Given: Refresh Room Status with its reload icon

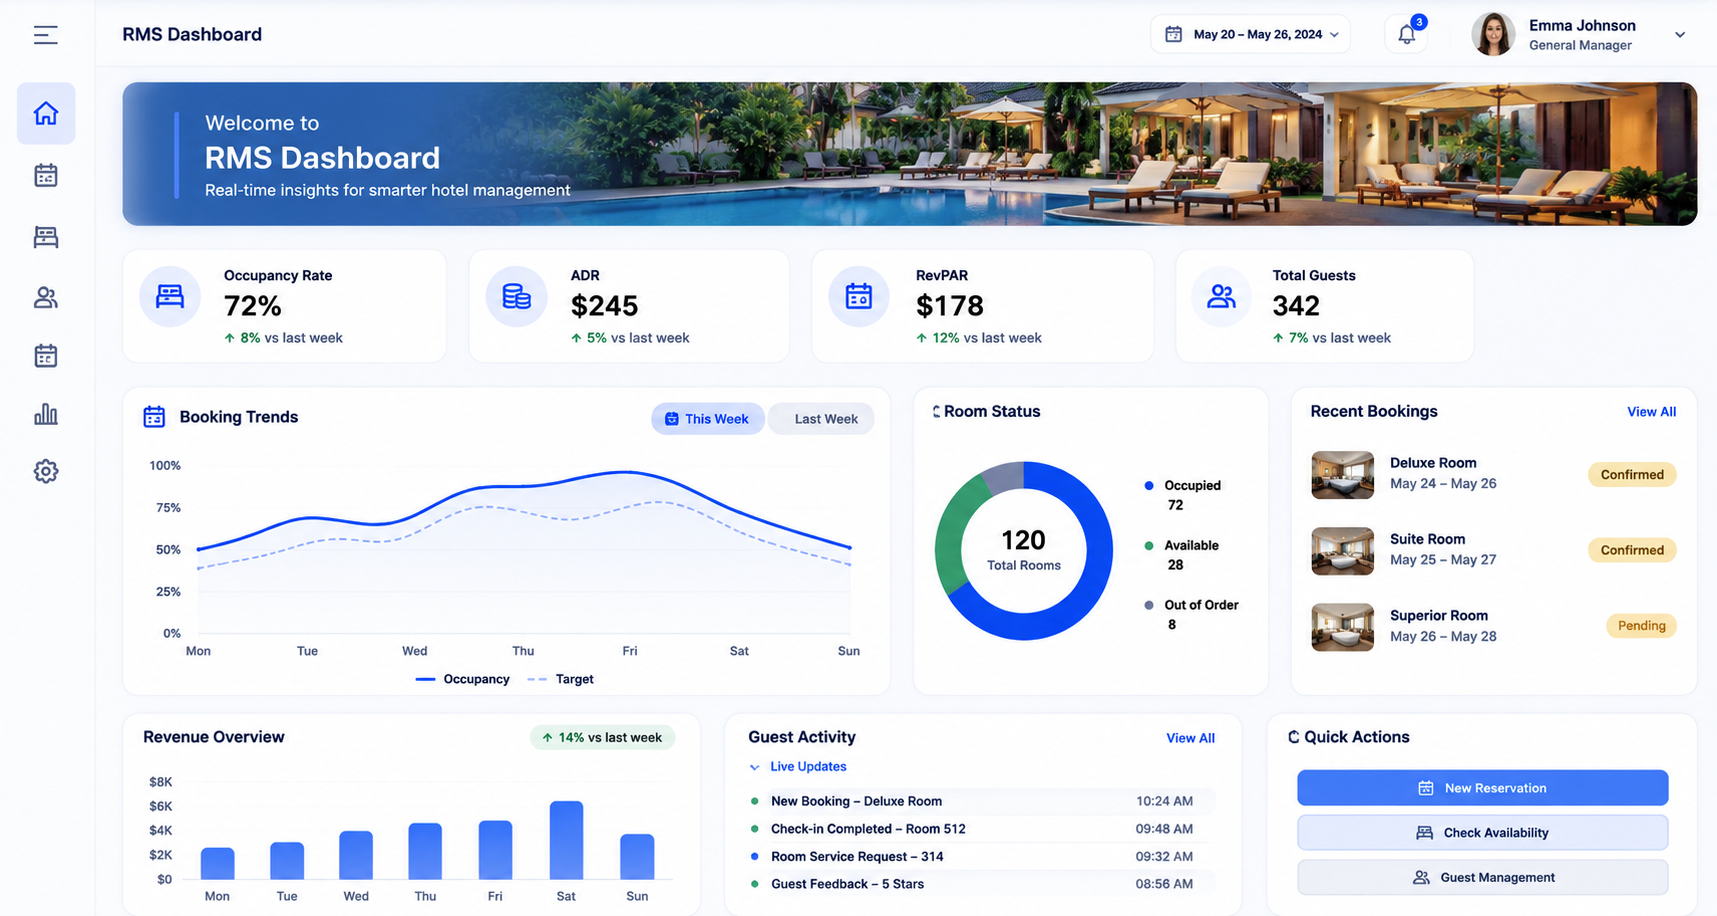Looking at the screenshot, I should pos(936,411).
